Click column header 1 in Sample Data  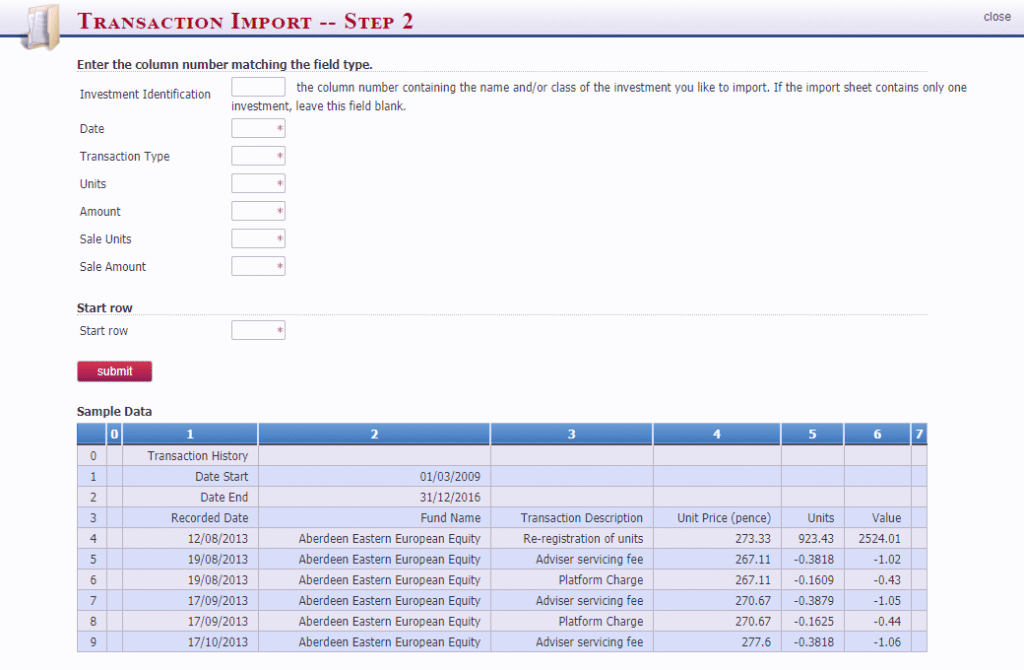click(190, 434)
